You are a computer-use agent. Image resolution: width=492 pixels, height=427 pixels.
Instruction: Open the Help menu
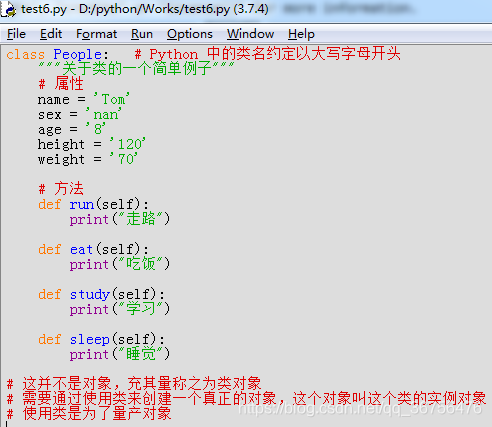301,34
